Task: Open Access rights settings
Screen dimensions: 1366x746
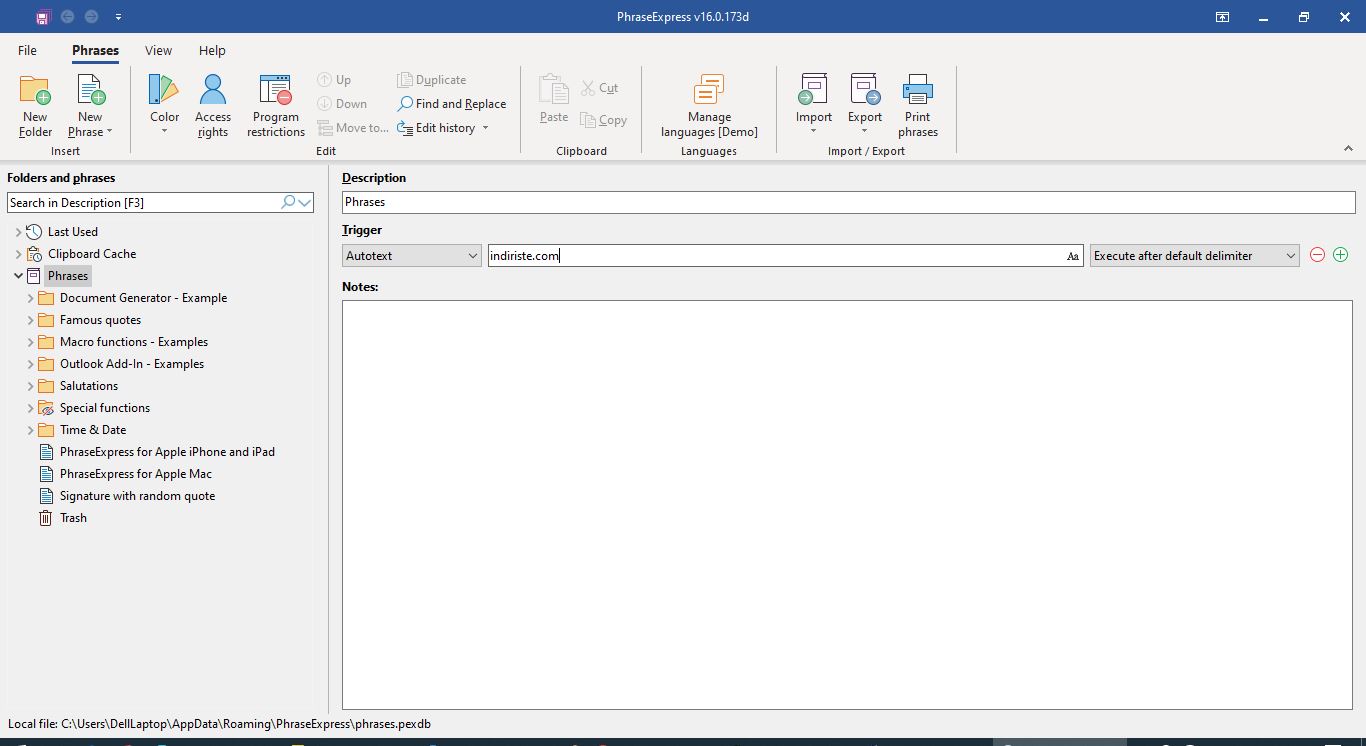Action: 212,105
